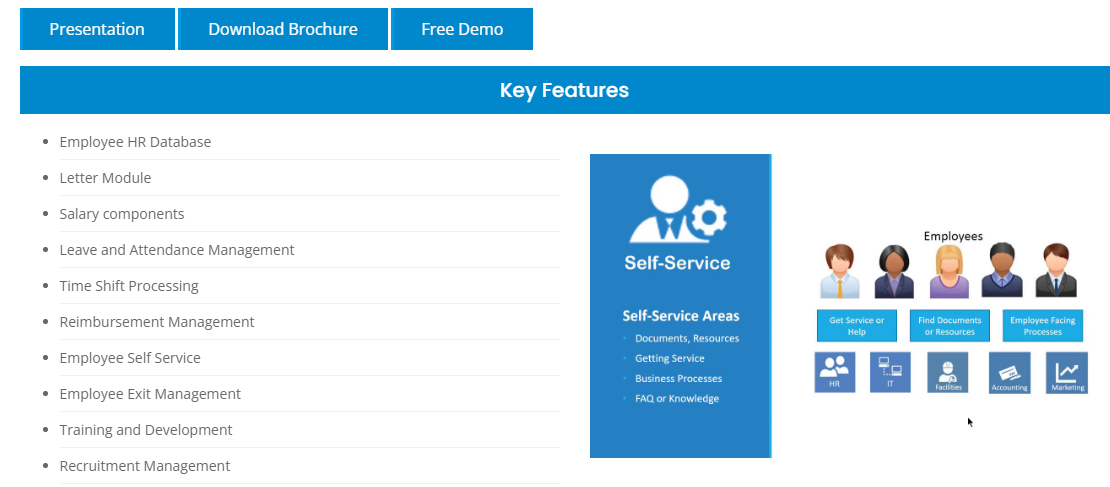Select Employee HR Database list item

(135, 142)
